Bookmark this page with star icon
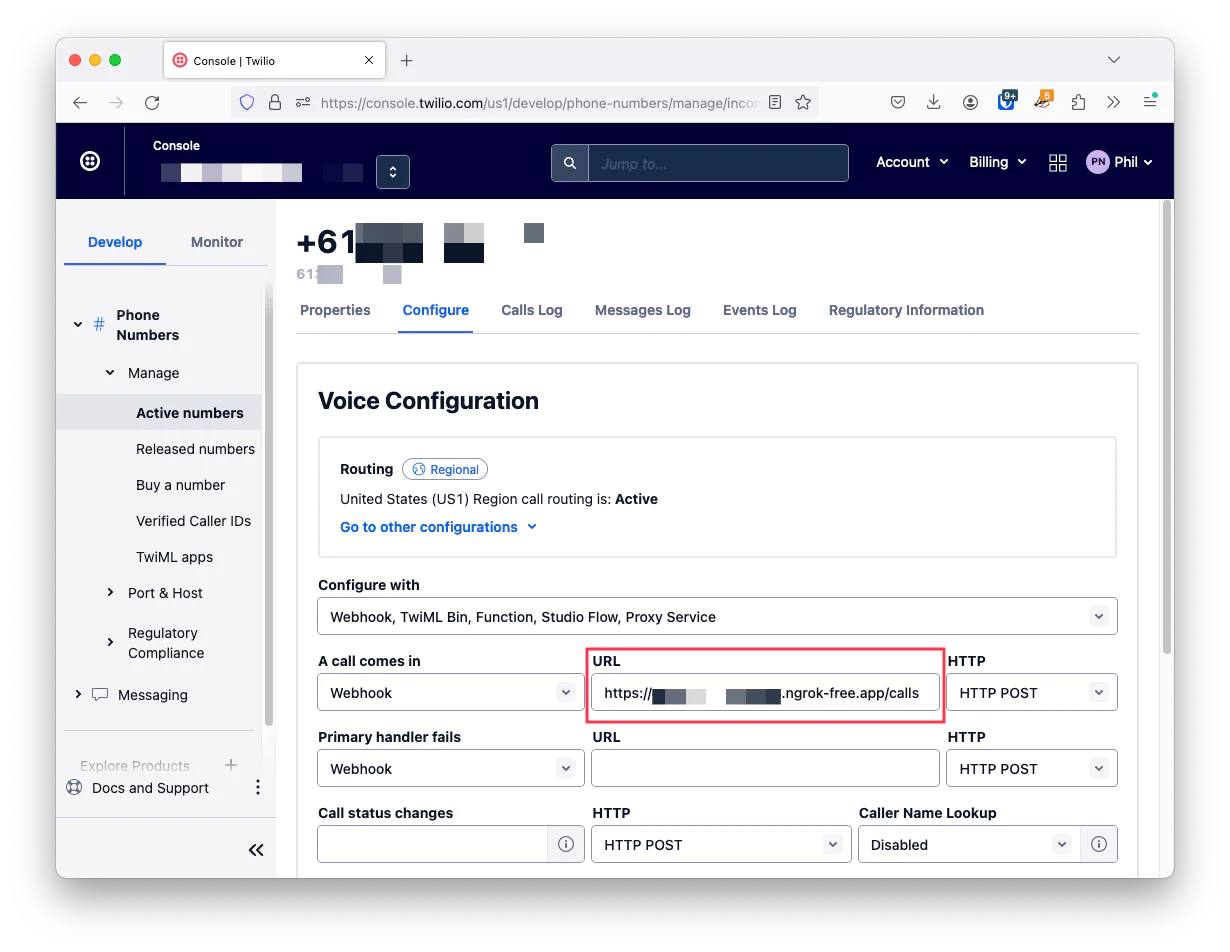 803,102
